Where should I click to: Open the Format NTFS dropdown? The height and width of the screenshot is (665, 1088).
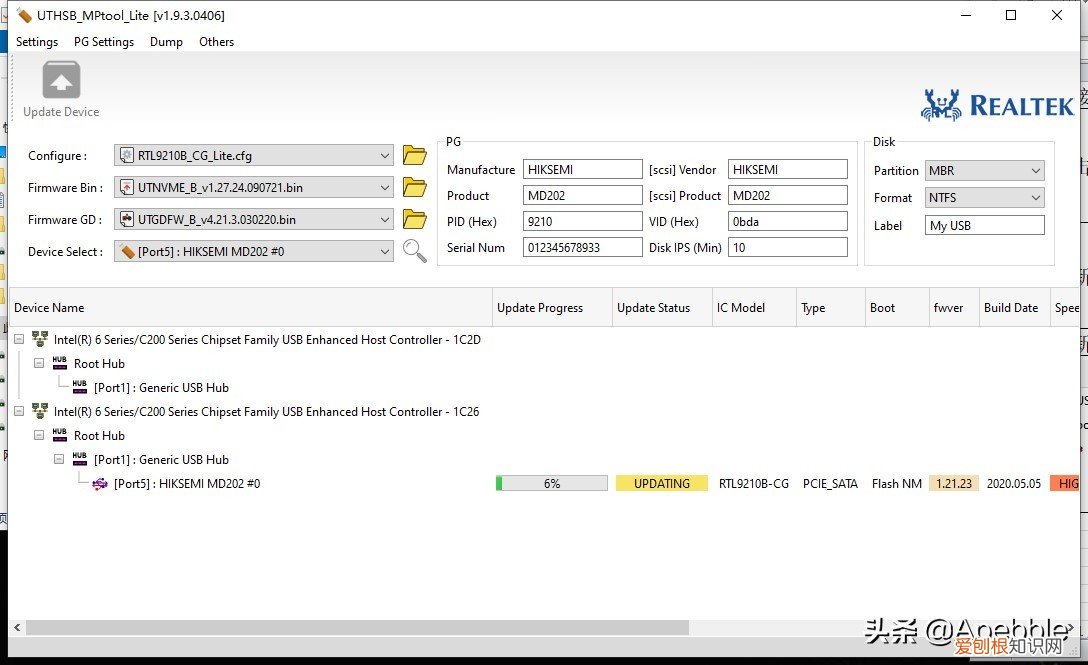pos(1035,198)
